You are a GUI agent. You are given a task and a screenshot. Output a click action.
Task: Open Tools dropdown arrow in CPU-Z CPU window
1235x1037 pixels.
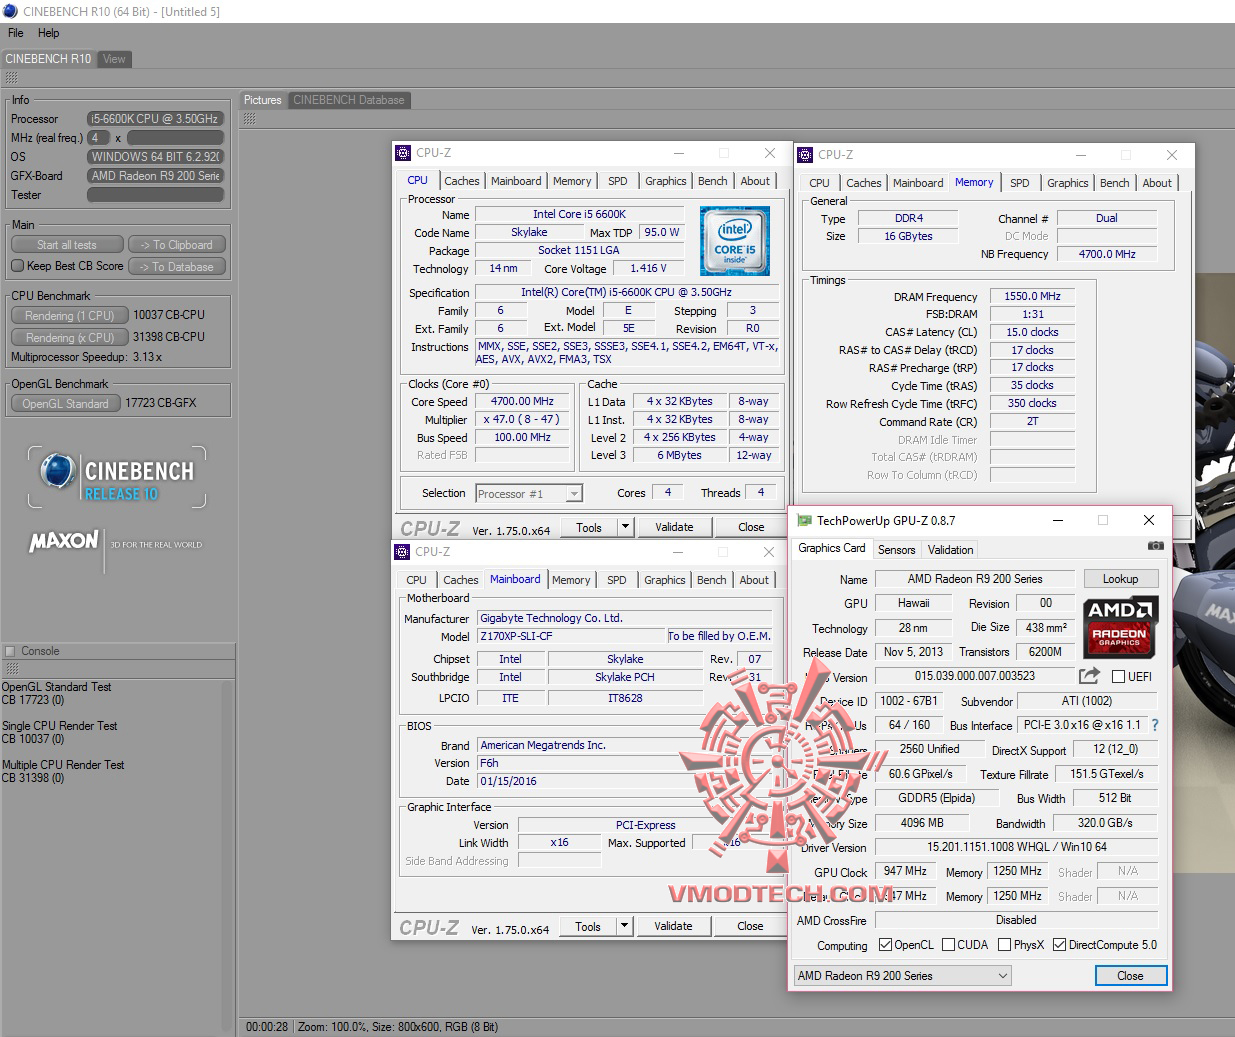coord(625,527)
